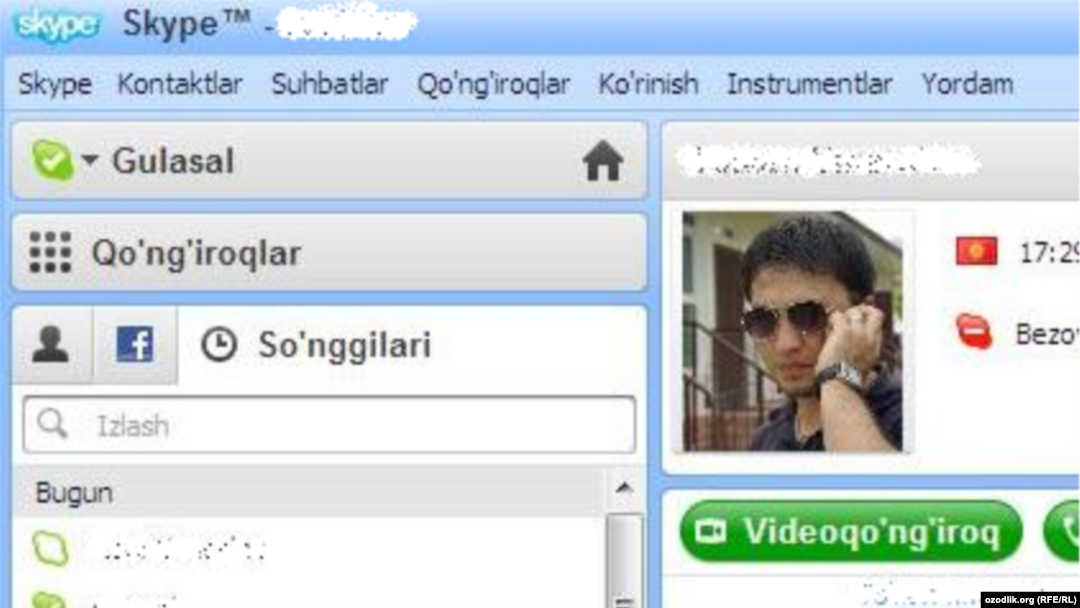The height and width of the screenshot is (608, 1080).
Task: Open the Instrumentlar menu
Action: tap(810, 85)
